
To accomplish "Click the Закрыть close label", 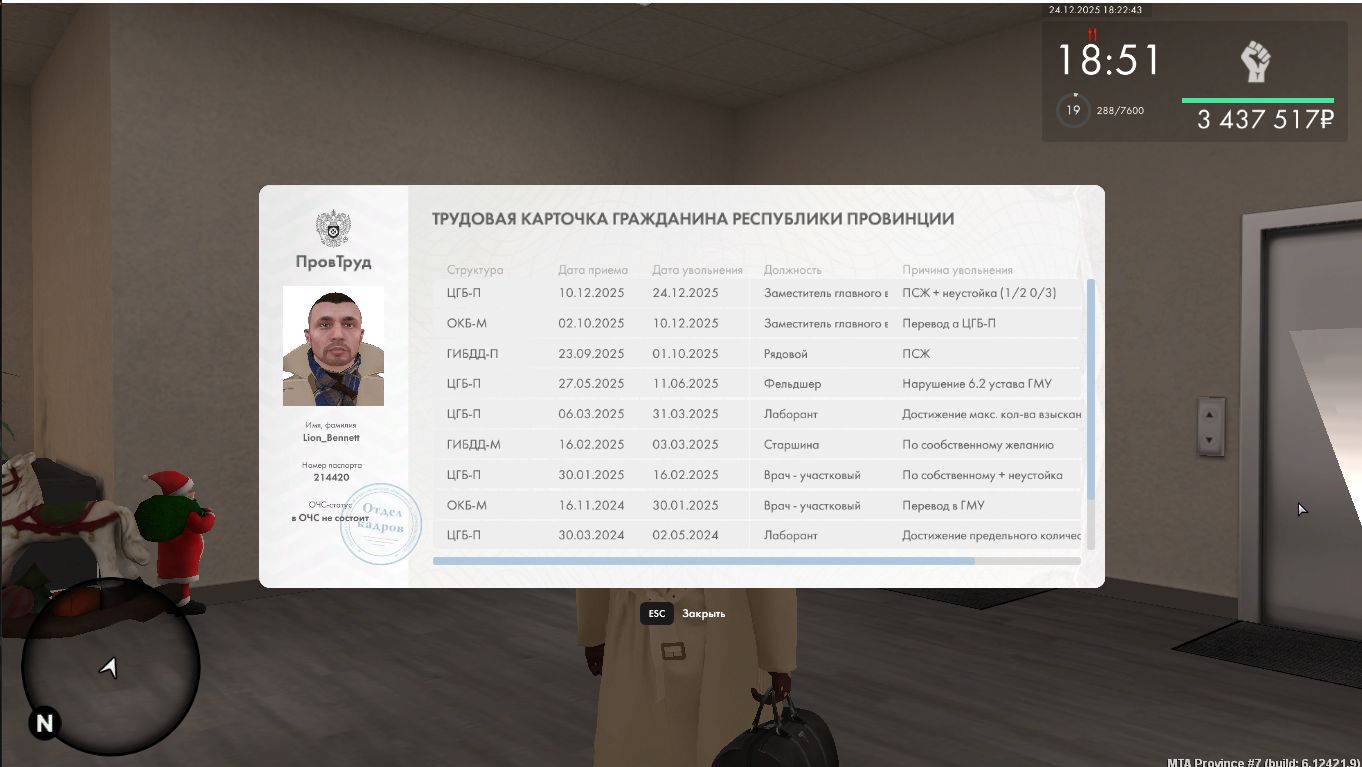I will coord(703,614).
